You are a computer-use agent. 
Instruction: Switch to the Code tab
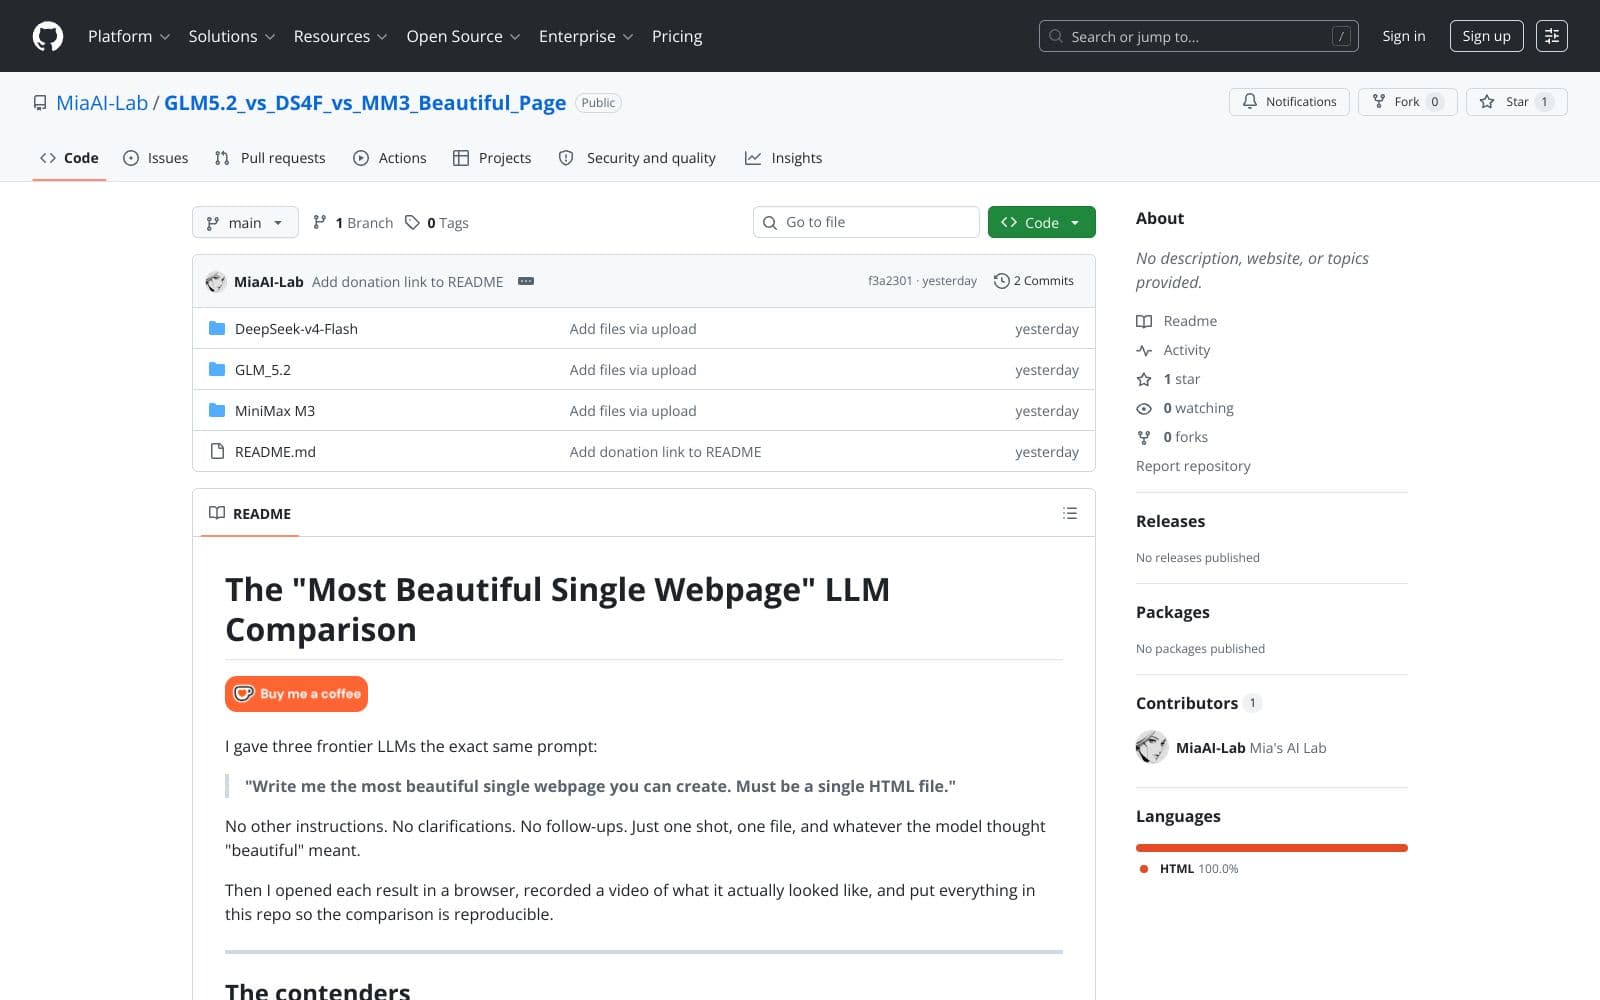69,158
